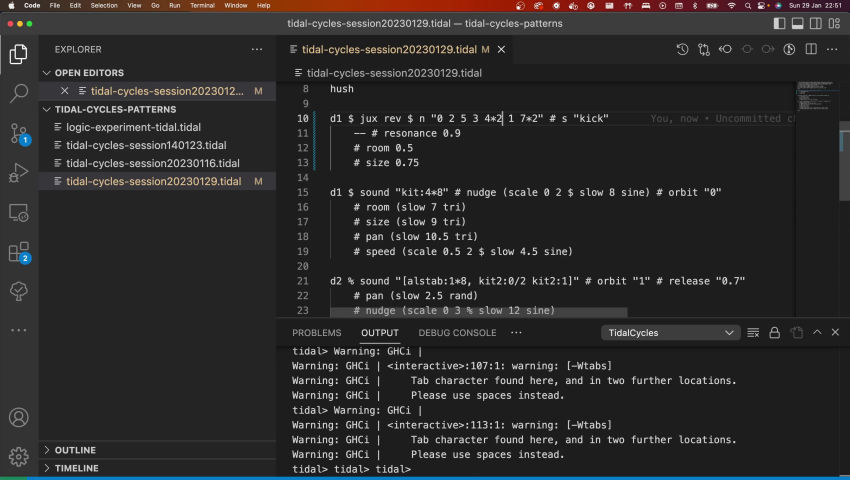Click line number 15 in gutter

pos(302,192)
